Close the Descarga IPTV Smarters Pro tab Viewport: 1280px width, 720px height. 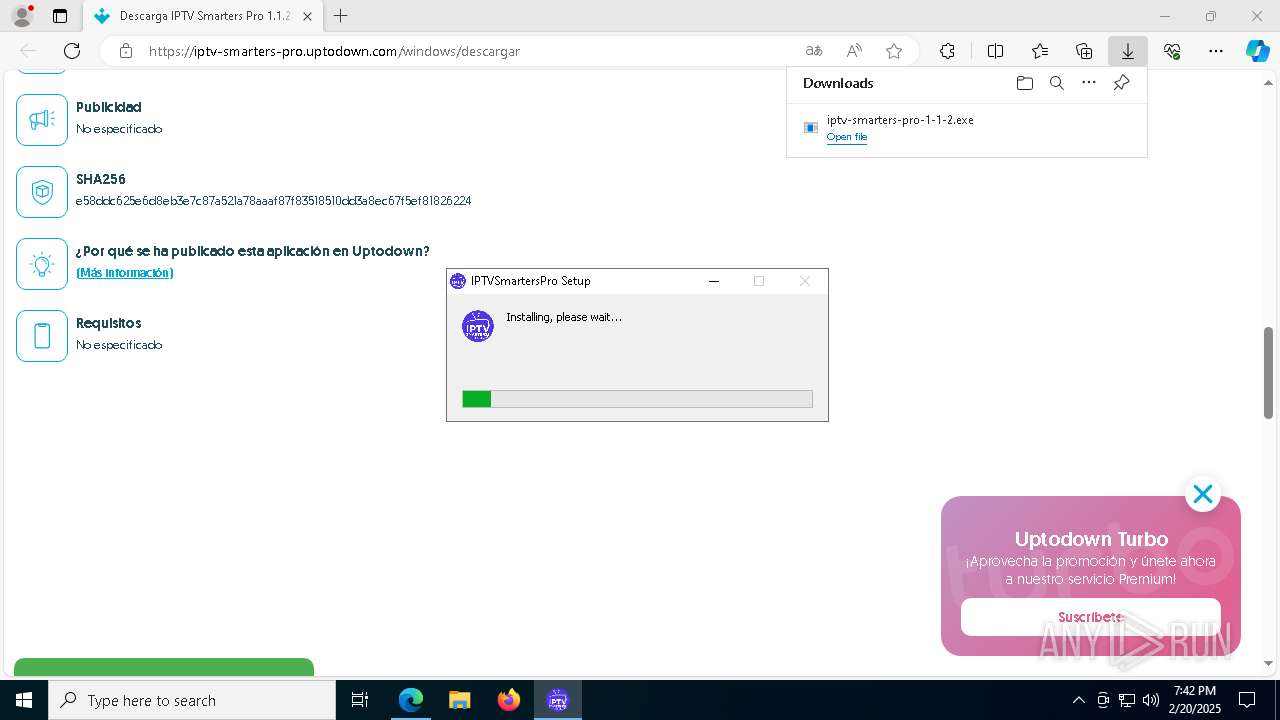tap(307, 16)
